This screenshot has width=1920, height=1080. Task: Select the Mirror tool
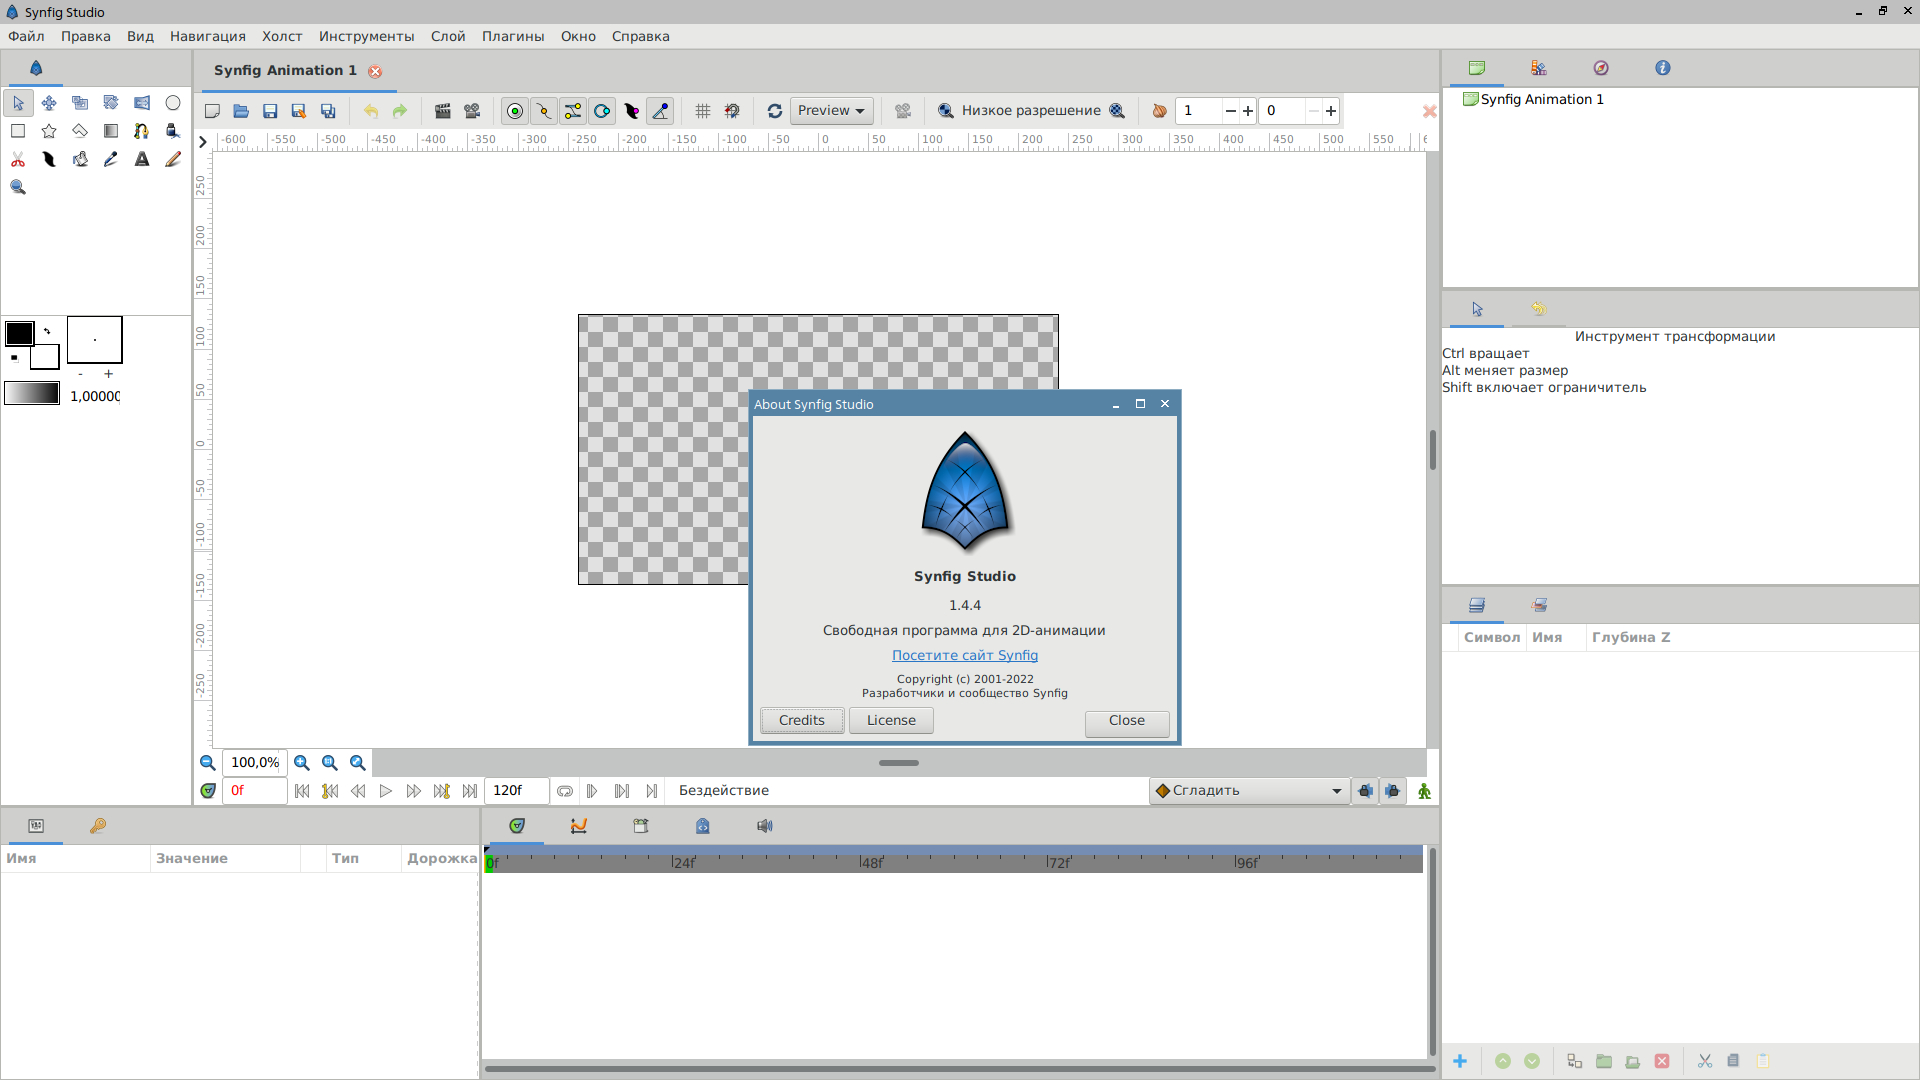[142, 103]
